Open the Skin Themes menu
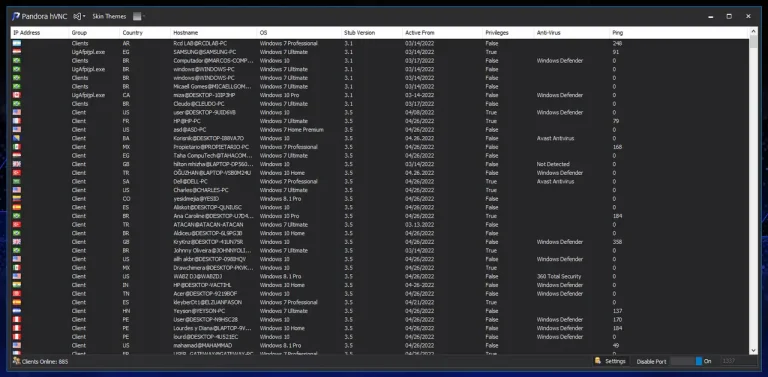This screenshot has width=768, height=377. click(109, 16)
